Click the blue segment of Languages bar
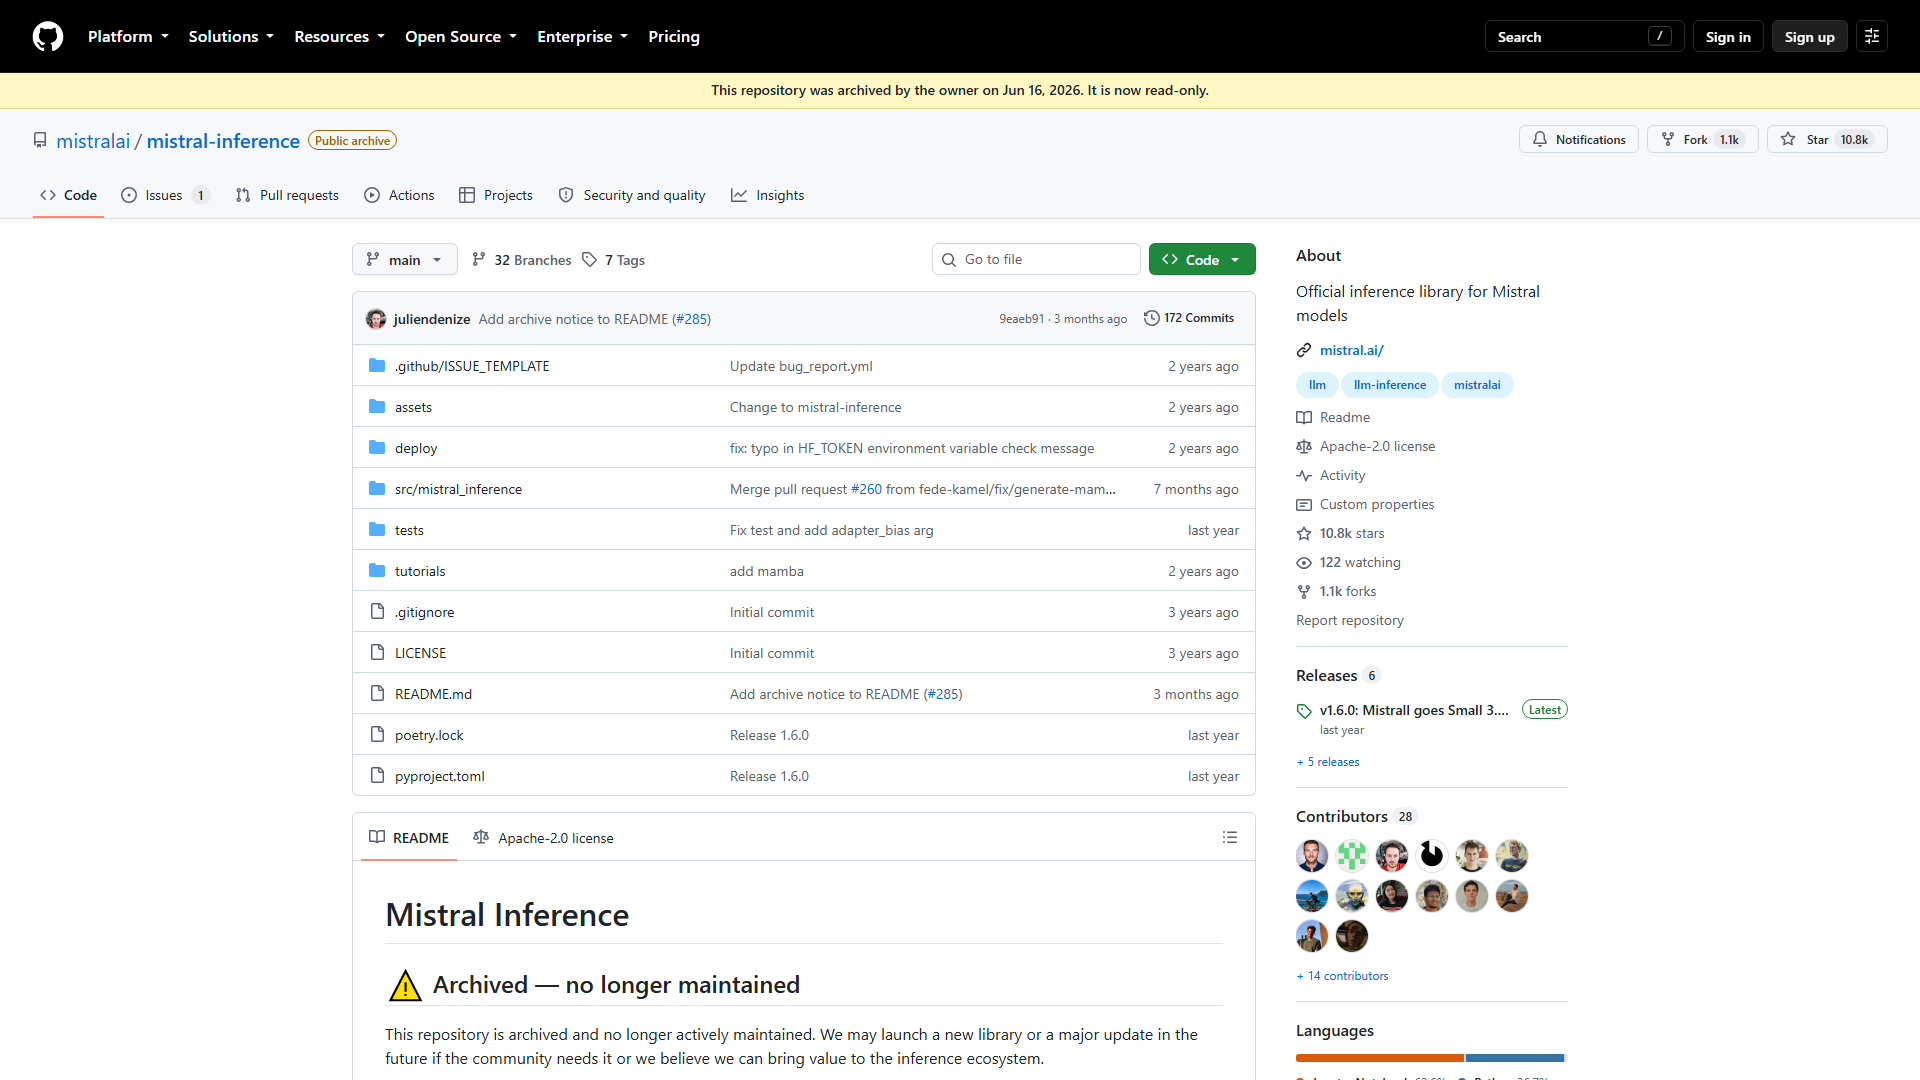1920x1080 pixels. [x=1514, y=1058]
